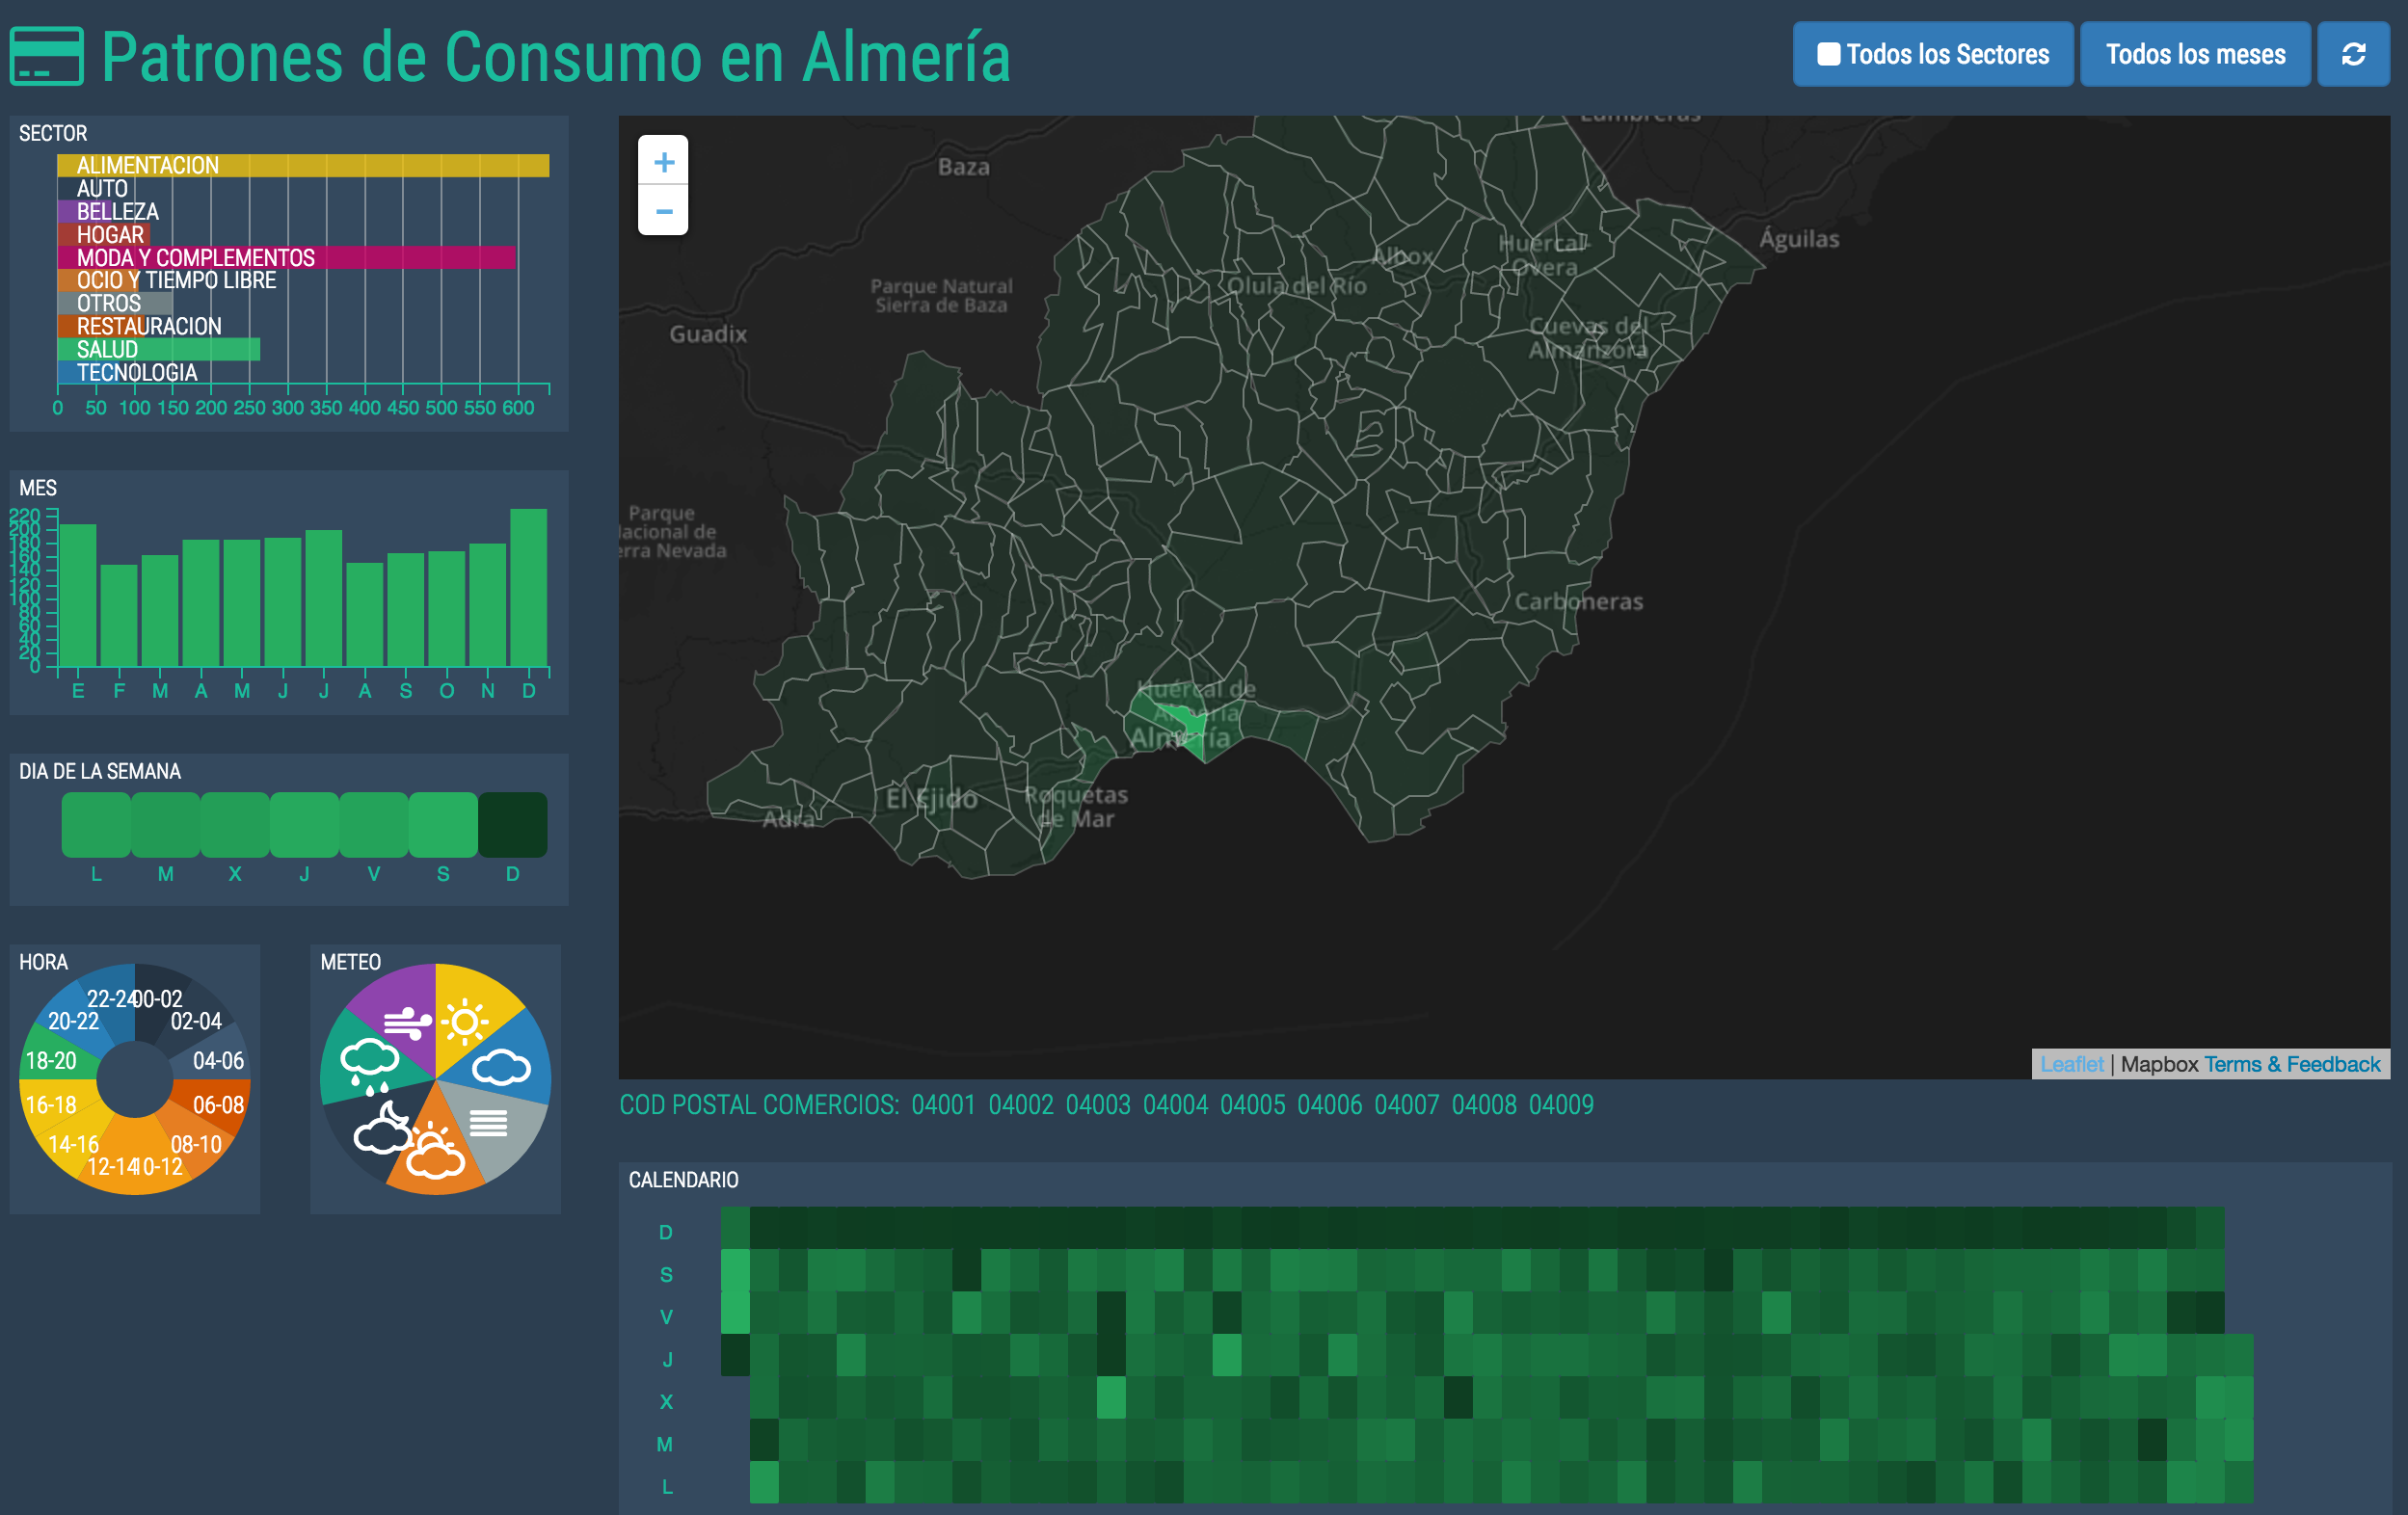Select the cloudy night weather slice

[381, 1127]
